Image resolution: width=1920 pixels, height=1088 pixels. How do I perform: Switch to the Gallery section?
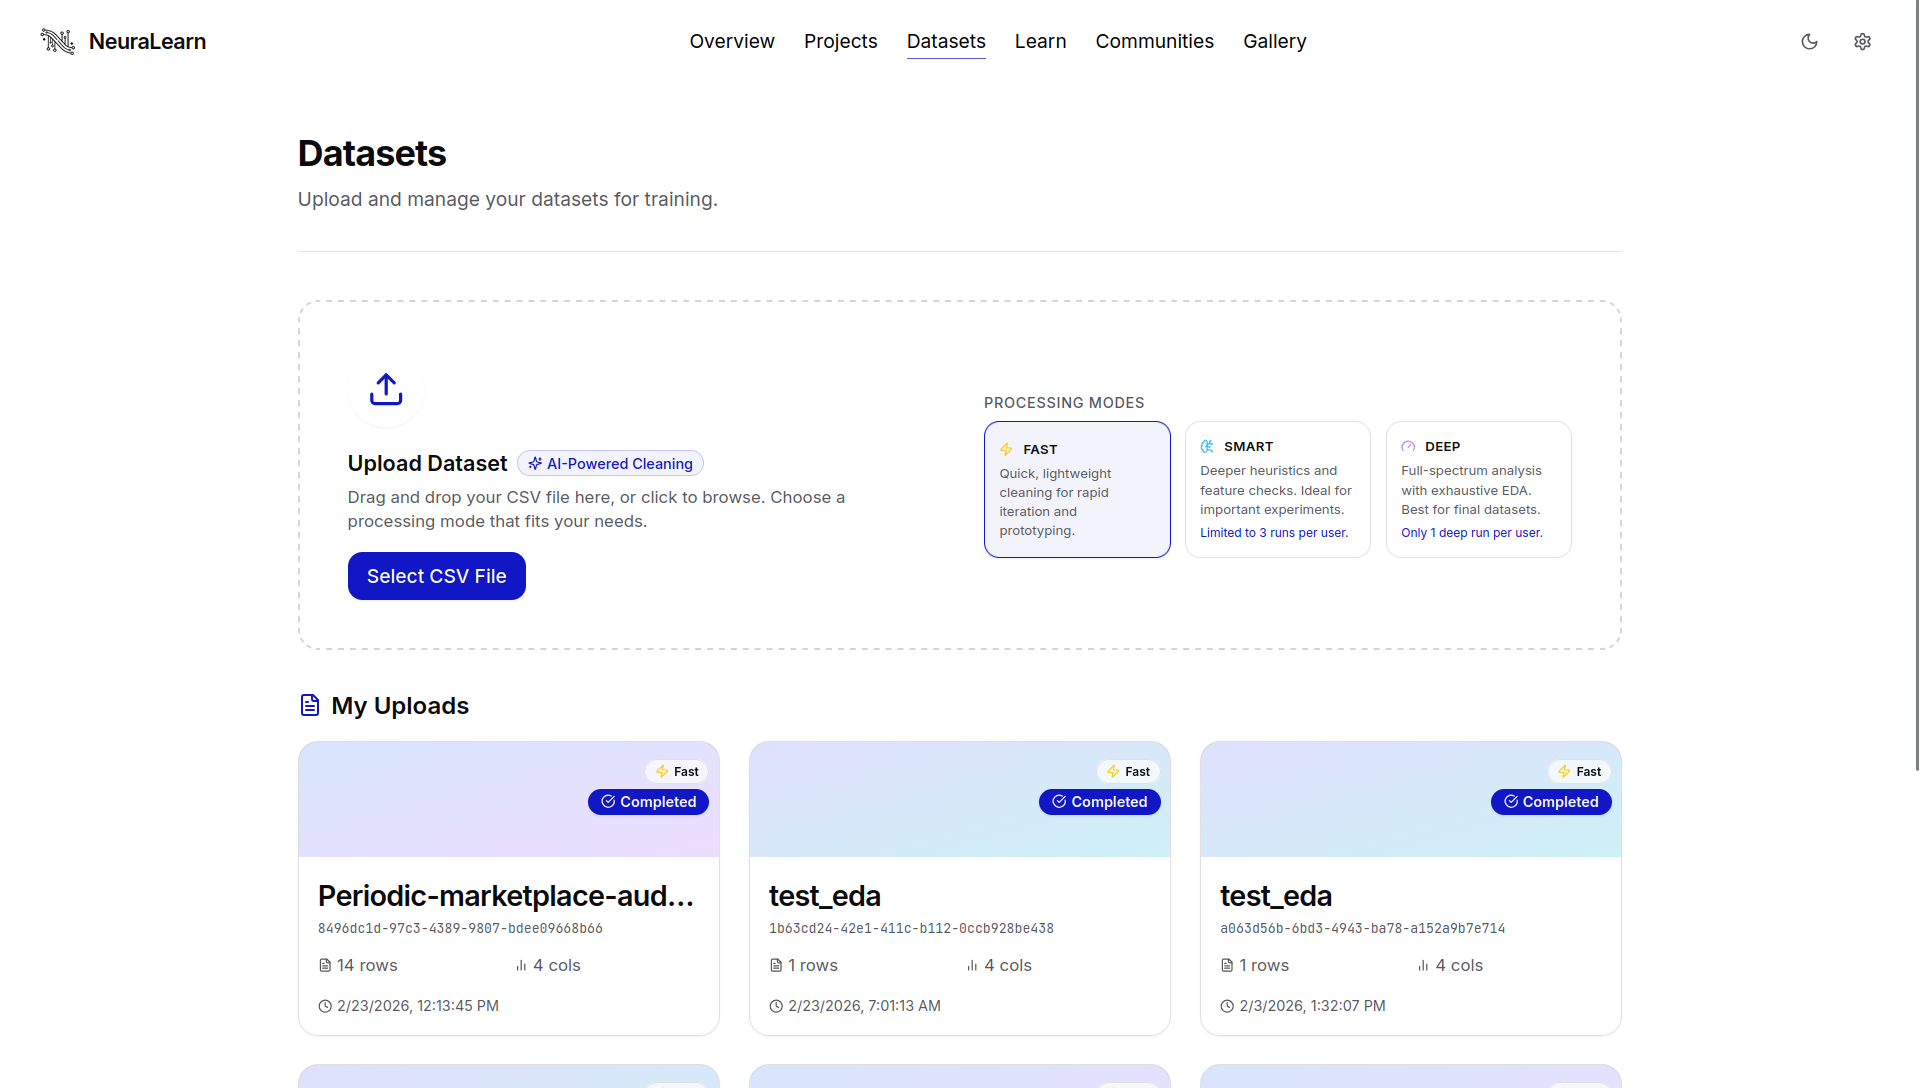tap(1274, 41)
